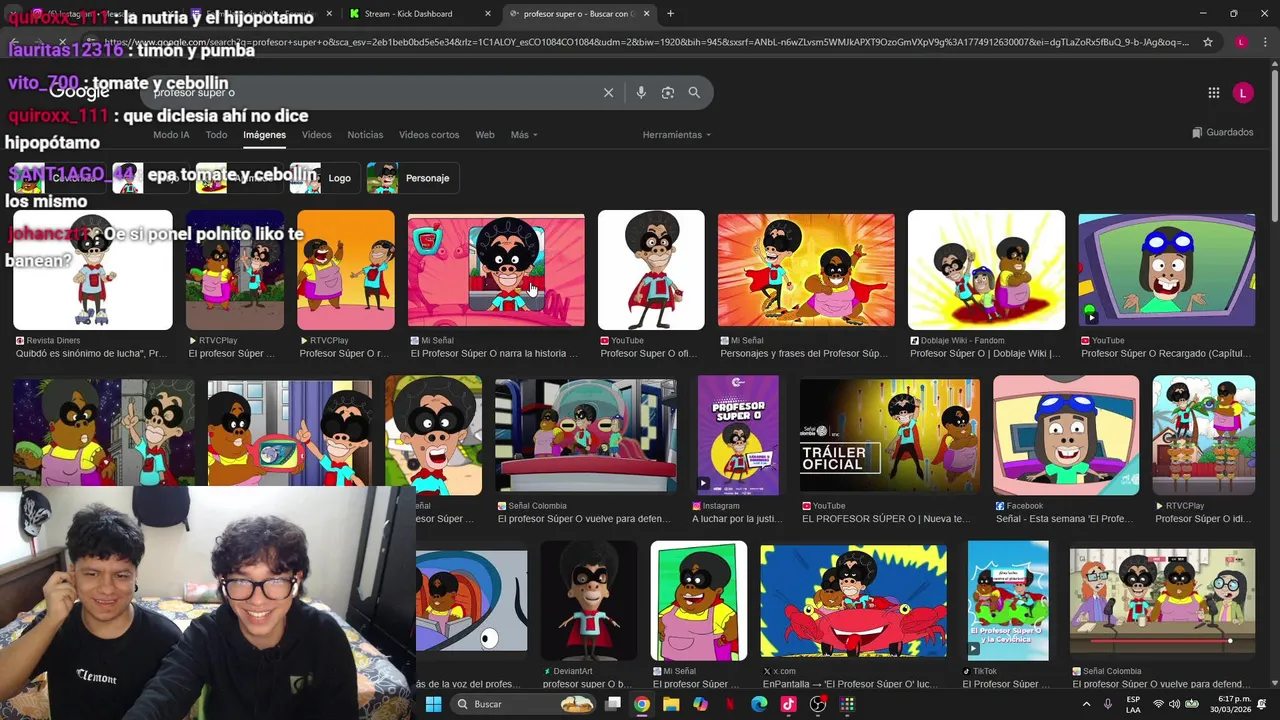
Task: Open TikTok El Profesor Súper thumbnail
Action: click(x=1008, y=601)
